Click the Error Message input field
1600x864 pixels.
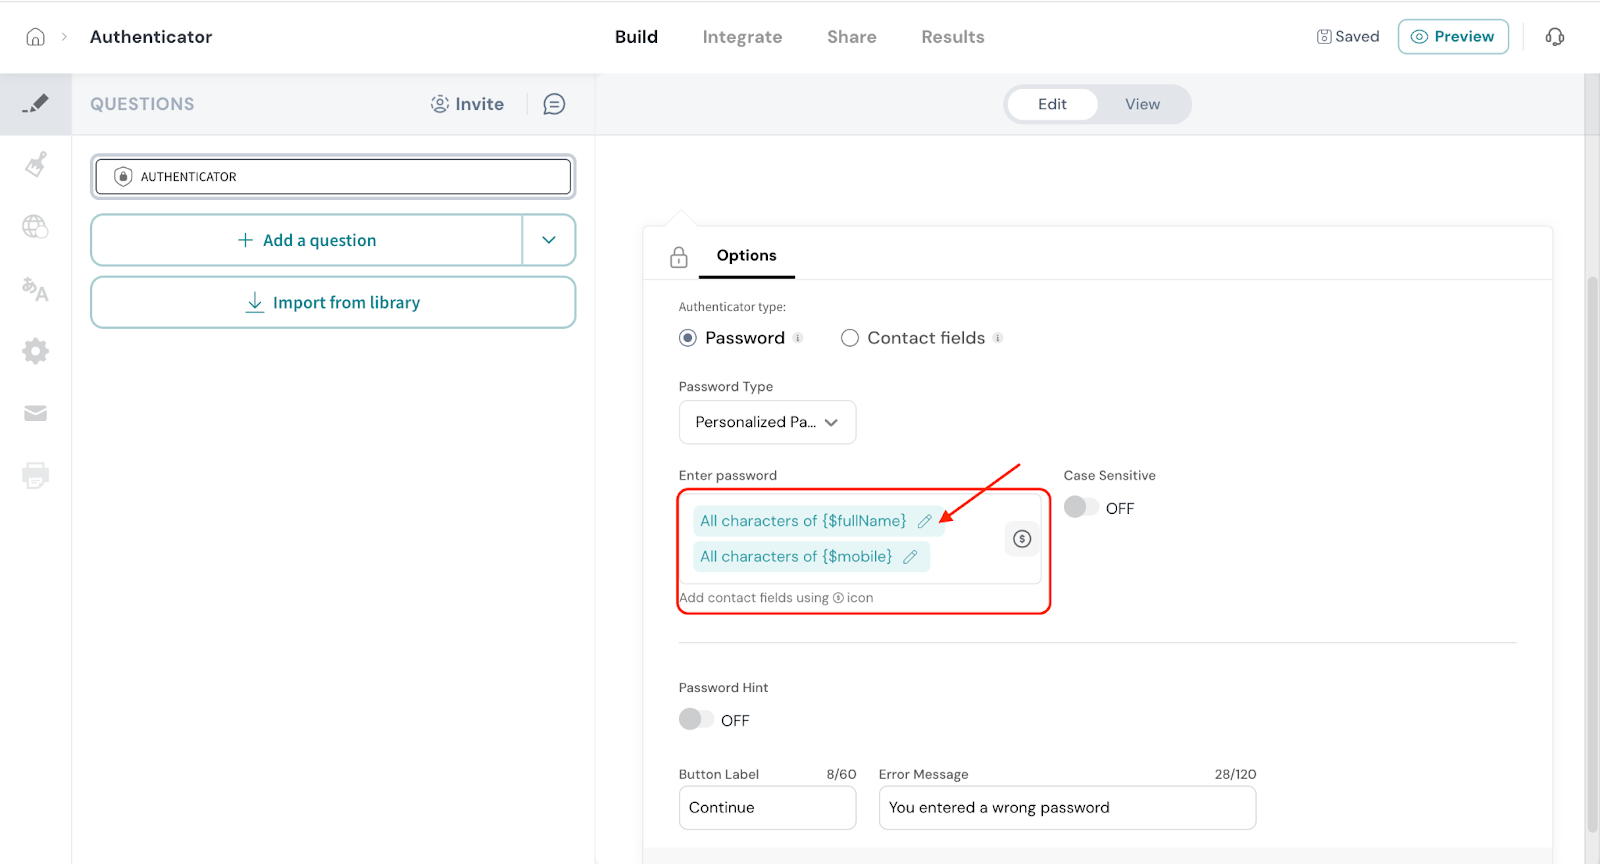tap(1066, 808)
